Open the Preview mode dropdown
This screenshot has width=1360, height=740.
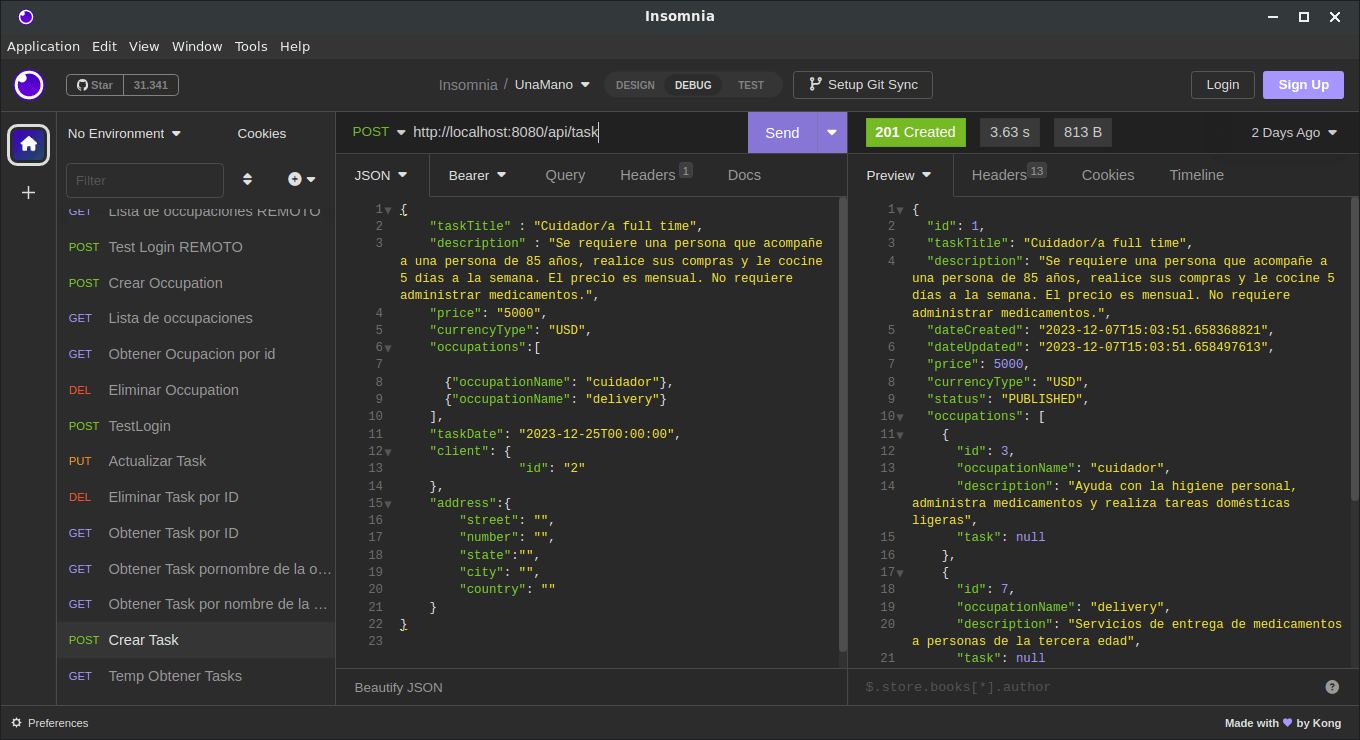click(x=899, y=175)
